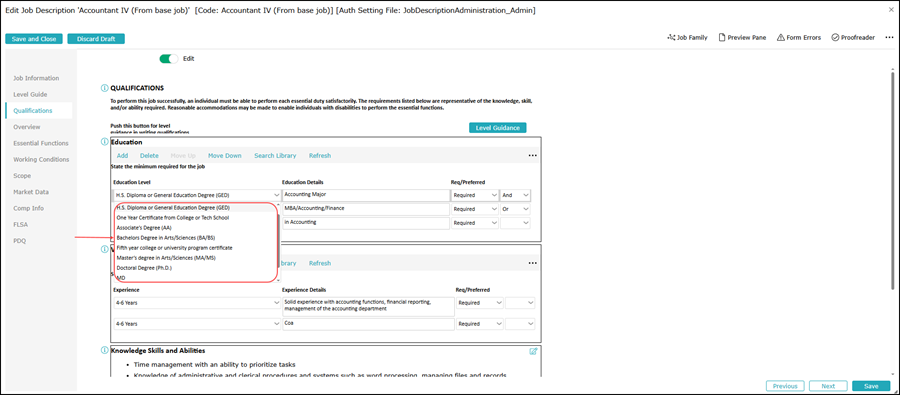The width and height of the screenshot is (900, 395).
Task: Open the And connector dropdown
Action: point(515,195)
